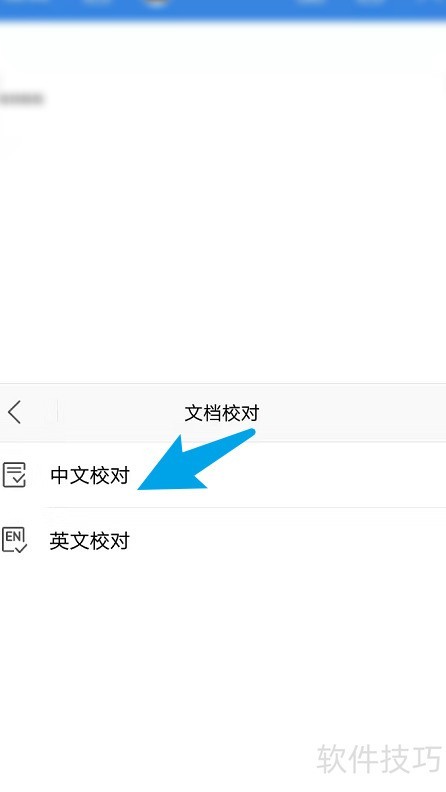
Task: Click the divider beside the back arrow
Action: 57,412
